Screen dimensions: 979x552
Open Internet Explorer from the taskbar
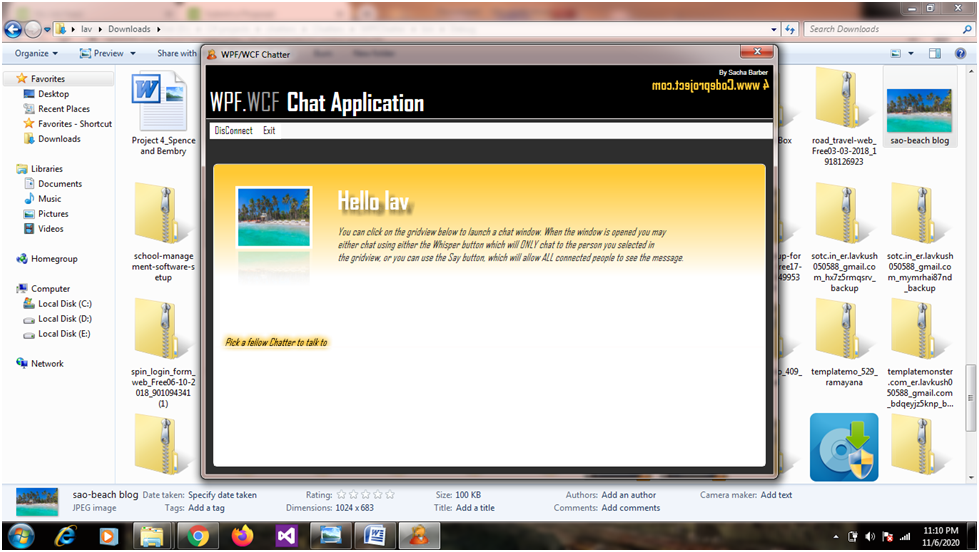pos(66,536)
